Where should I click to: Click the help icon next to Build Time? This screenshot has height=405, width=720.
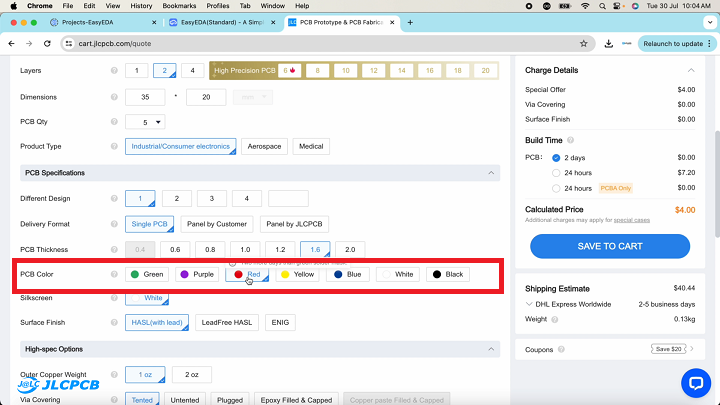point(570,140)
